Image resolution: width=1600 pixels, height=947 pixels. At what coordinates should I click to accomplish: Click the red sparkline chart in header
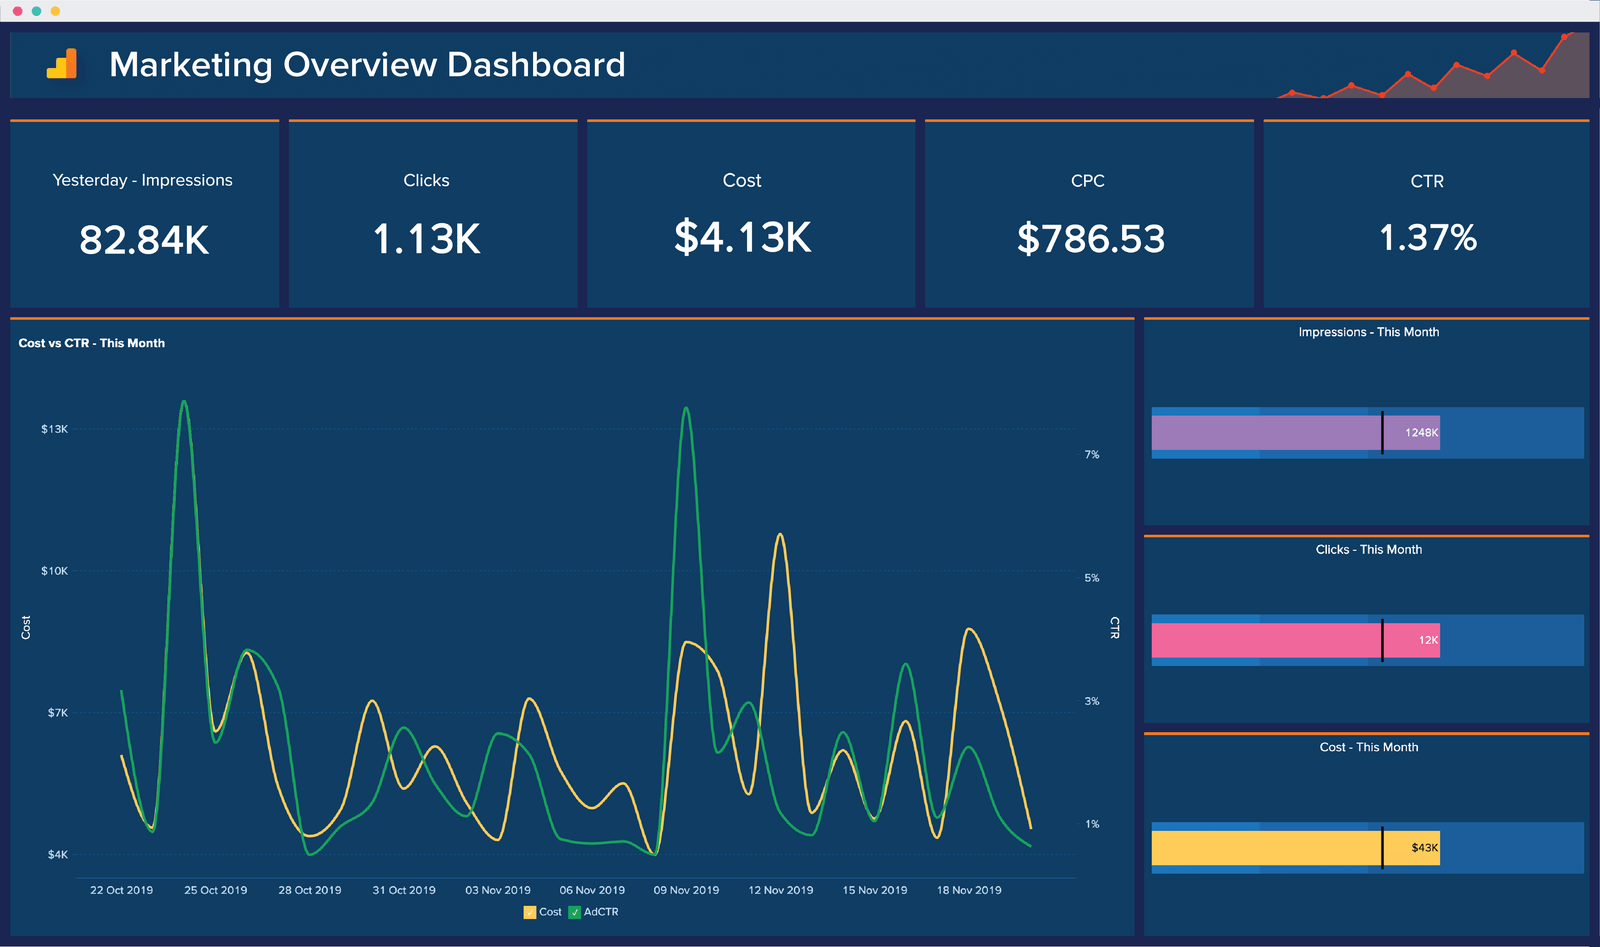click(x=1433, y=66)
